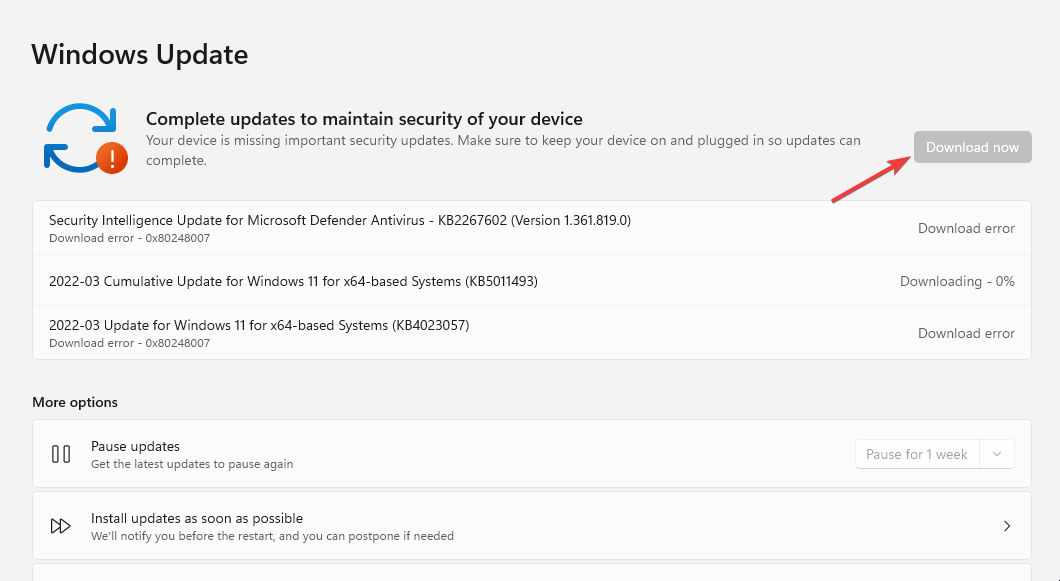Click the More options section label
The image size is (1060, 581).
click(x=74, y=402)
